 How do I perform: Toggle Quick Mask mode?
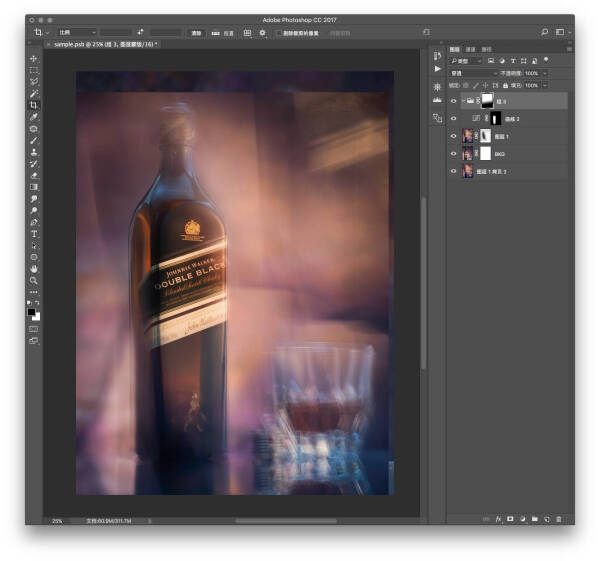pos(34,329)
